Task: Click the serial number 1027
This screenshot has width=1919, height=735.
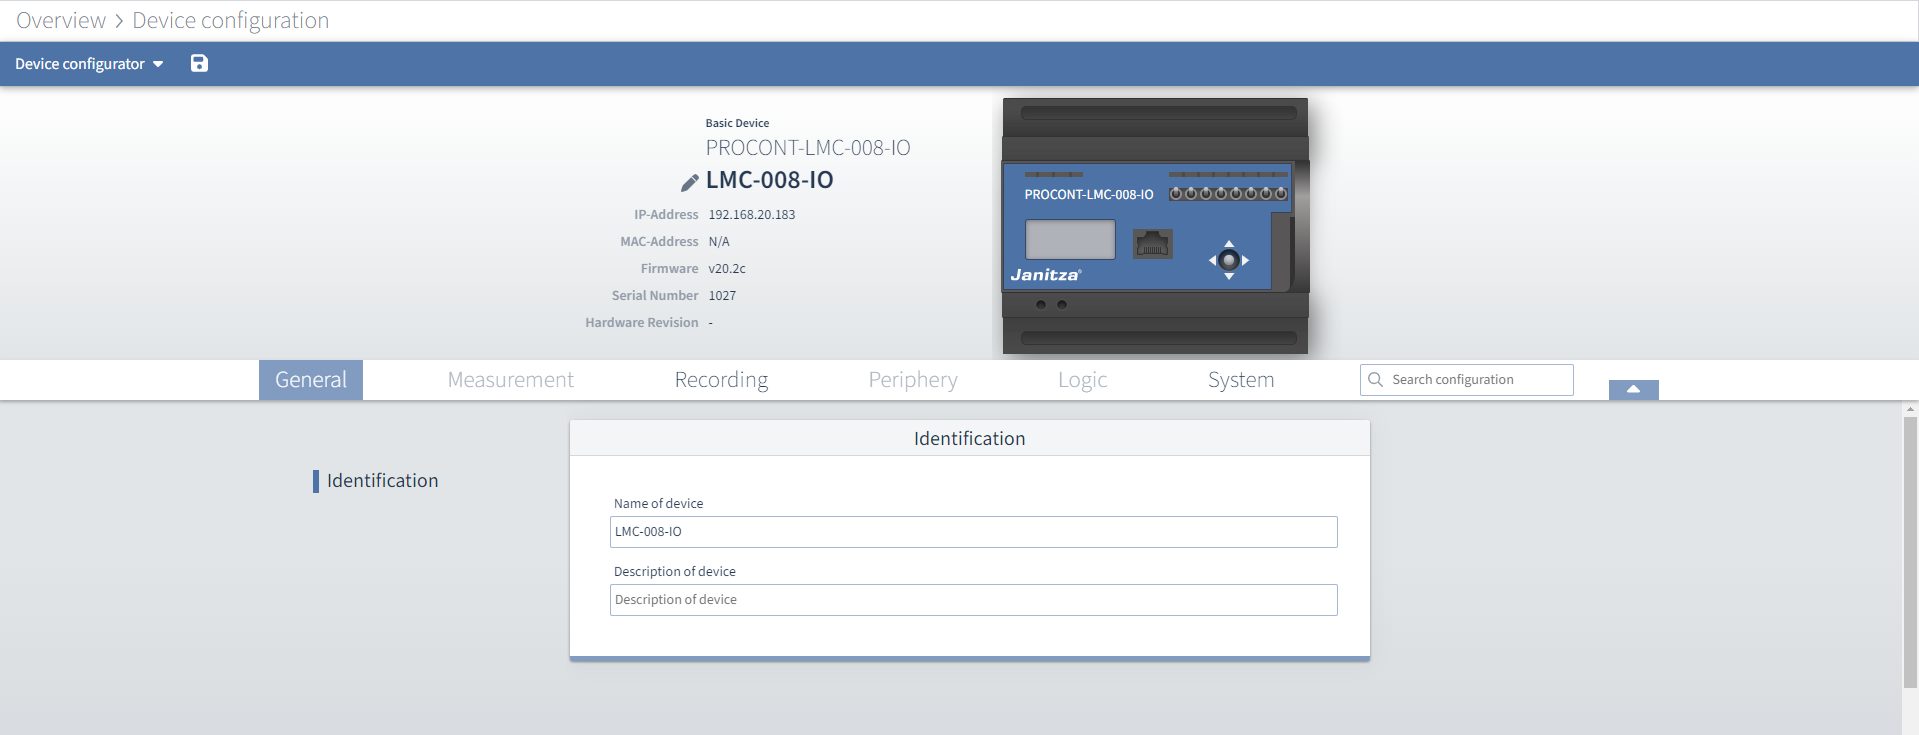Action: pos(722,296)
